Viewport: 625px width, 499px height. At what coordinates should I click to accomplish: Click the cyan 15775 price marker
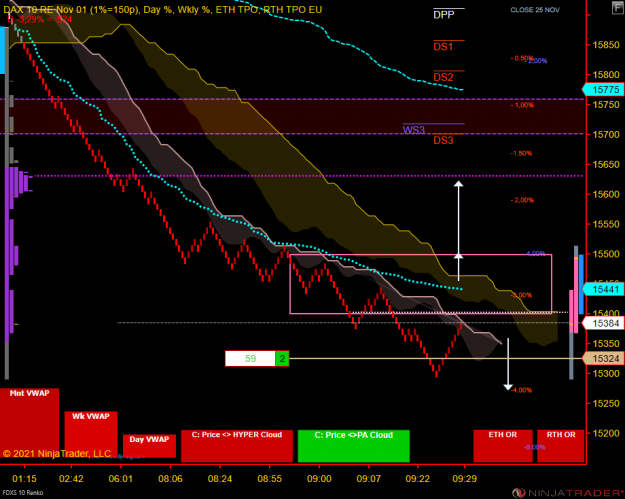(603, 90)
